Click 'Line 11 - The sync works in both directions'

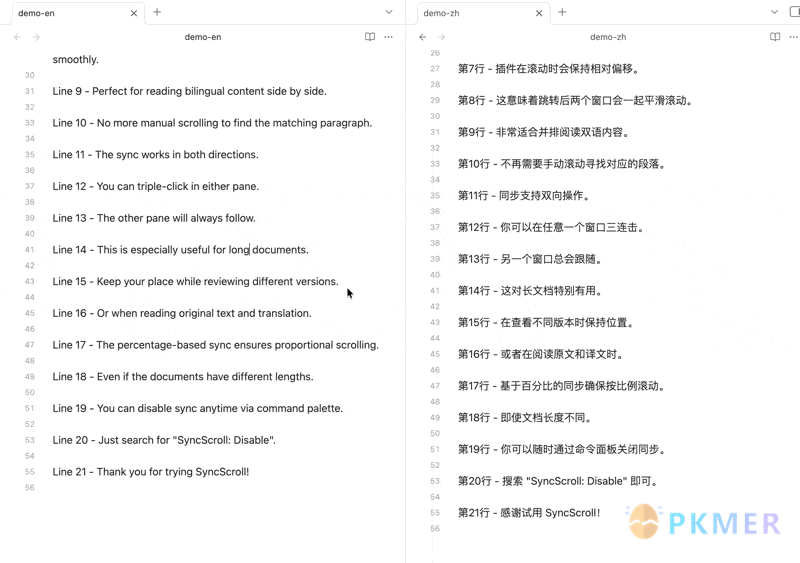pos(156,155)
